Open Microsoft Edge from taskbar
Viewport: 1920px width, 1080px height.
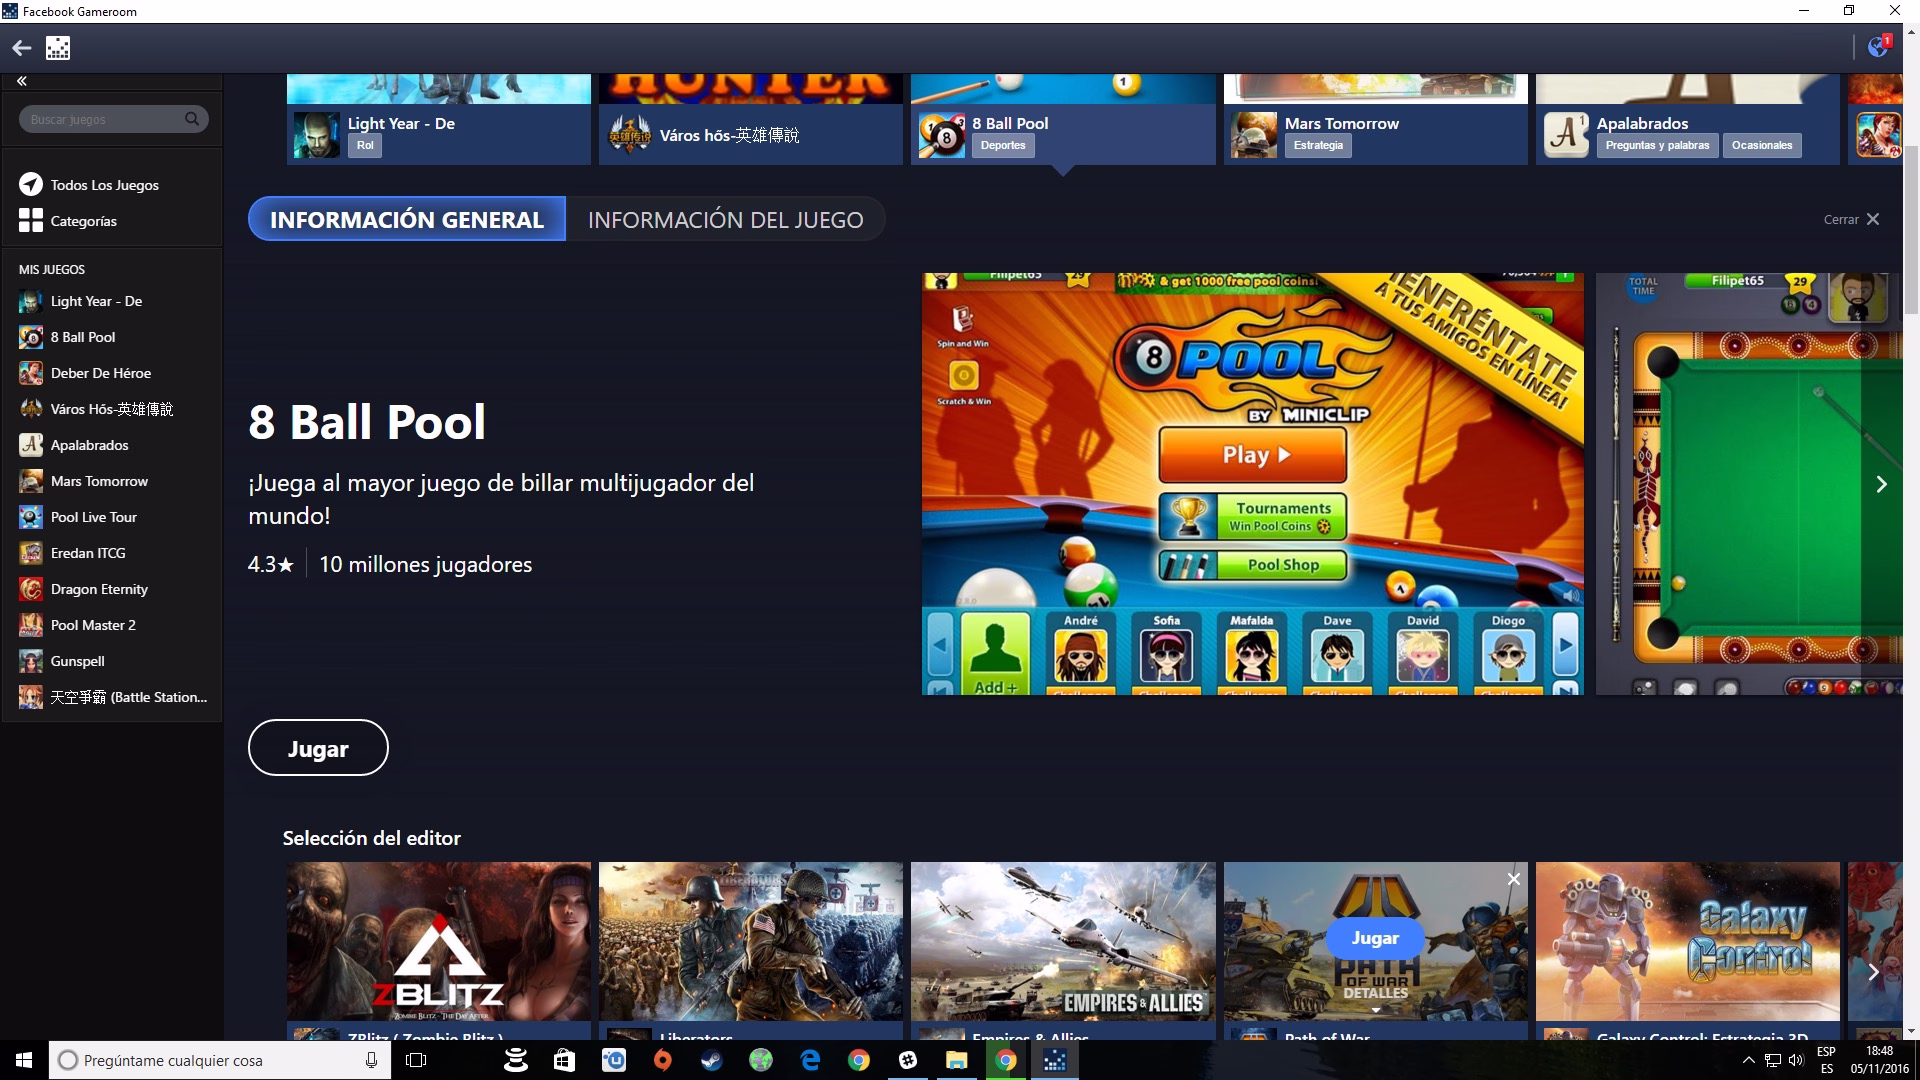click(810, 1060)
